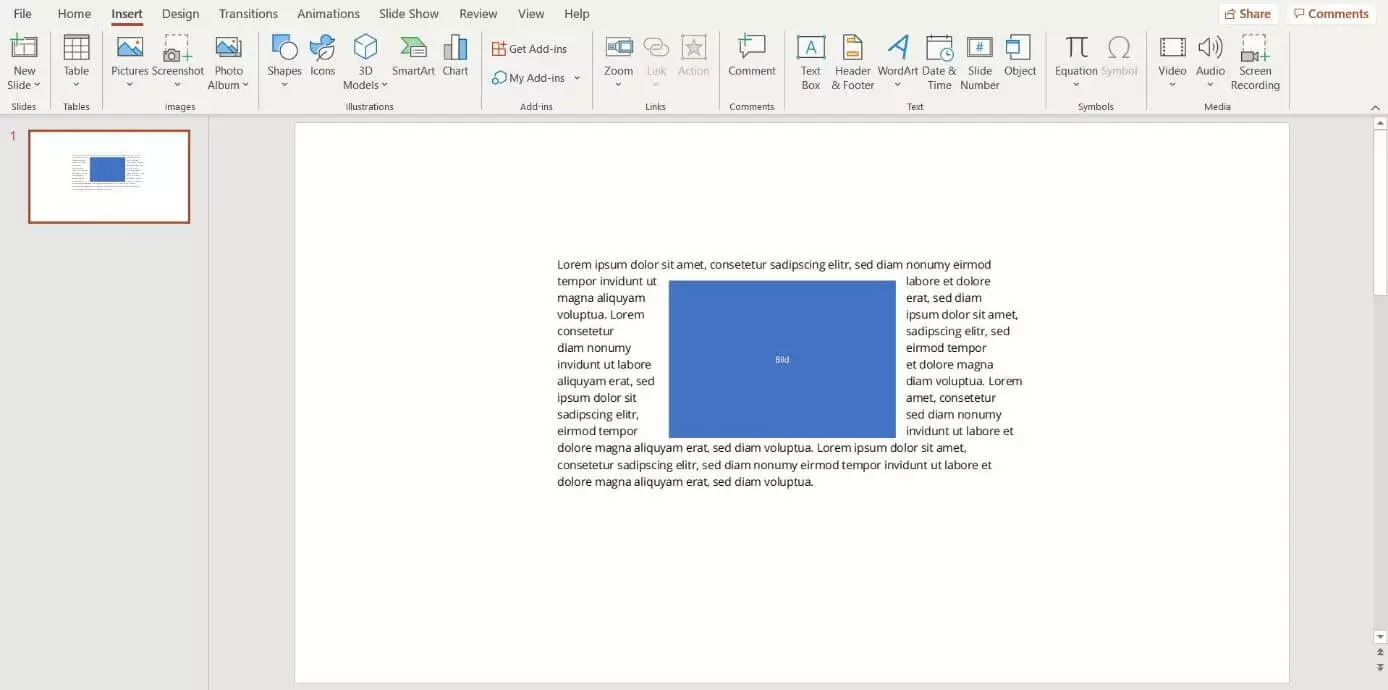Open the Transitions tab
The width and height of the screenshot is (1388, 690).
coord(248,14)
